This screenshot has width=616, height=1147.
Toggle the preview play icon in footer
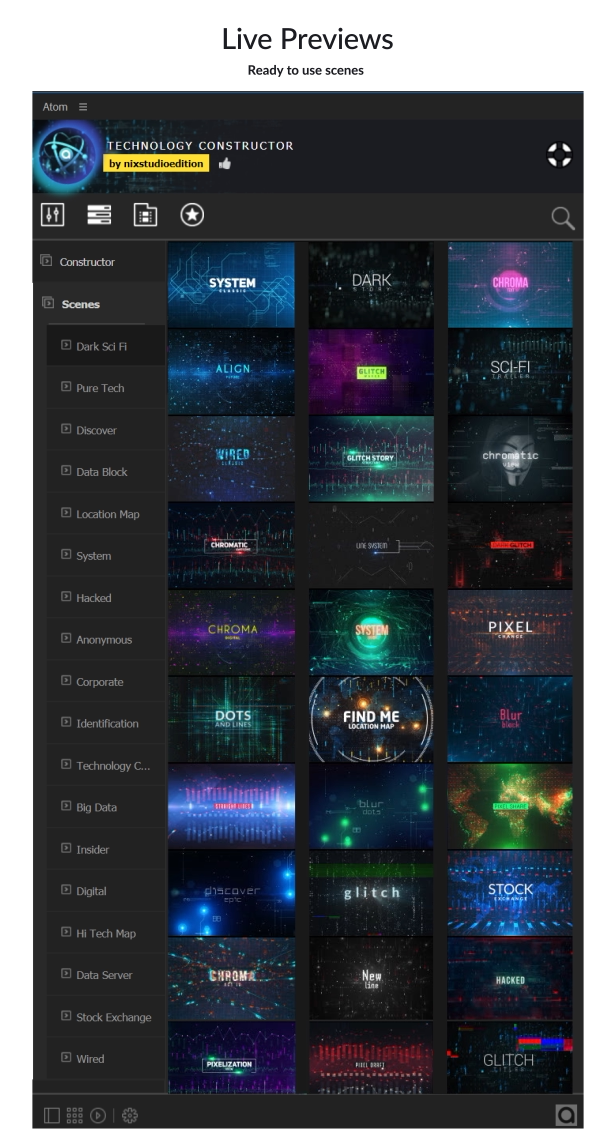pos(98,1115)
